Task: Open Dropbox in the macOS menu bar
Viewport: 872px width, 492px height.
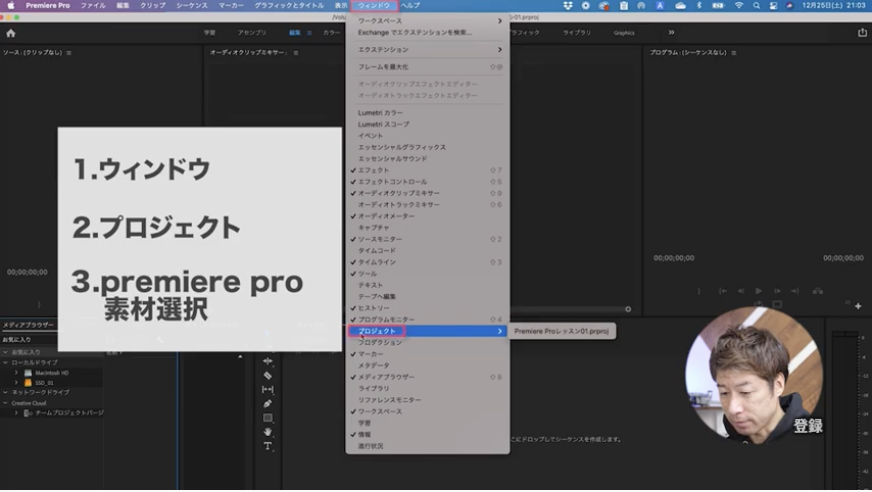Action: (x=568, y=6)
